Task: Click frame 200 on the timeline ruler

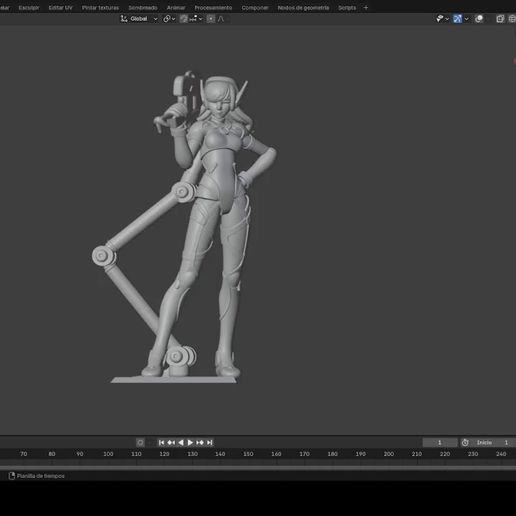Action: coord(389,454)
